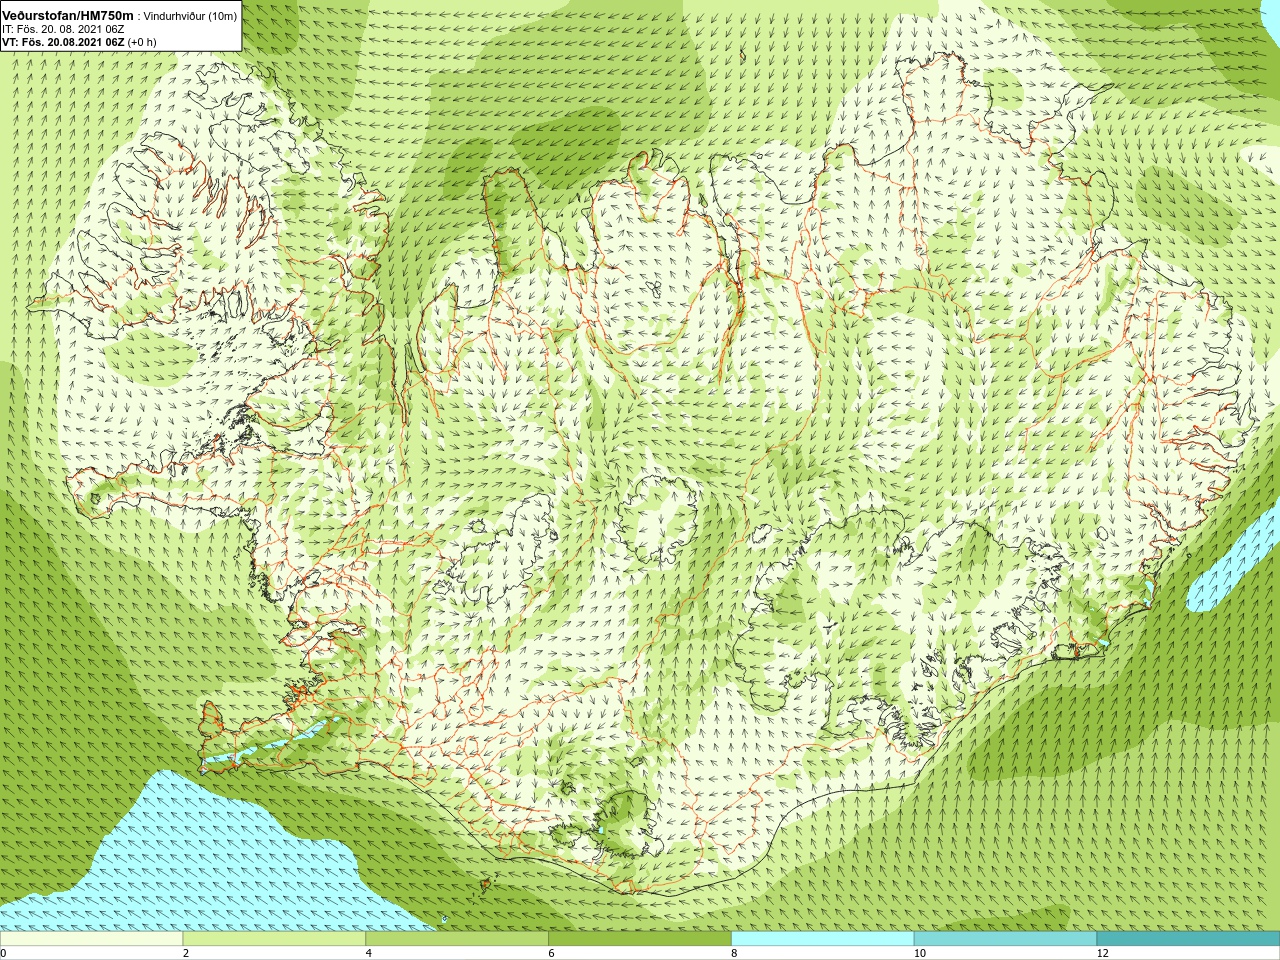This screenshot has width=1280, height=960.
Task: Click the title text "Veðurstofan/HM750m"
Action: (67, 15)
